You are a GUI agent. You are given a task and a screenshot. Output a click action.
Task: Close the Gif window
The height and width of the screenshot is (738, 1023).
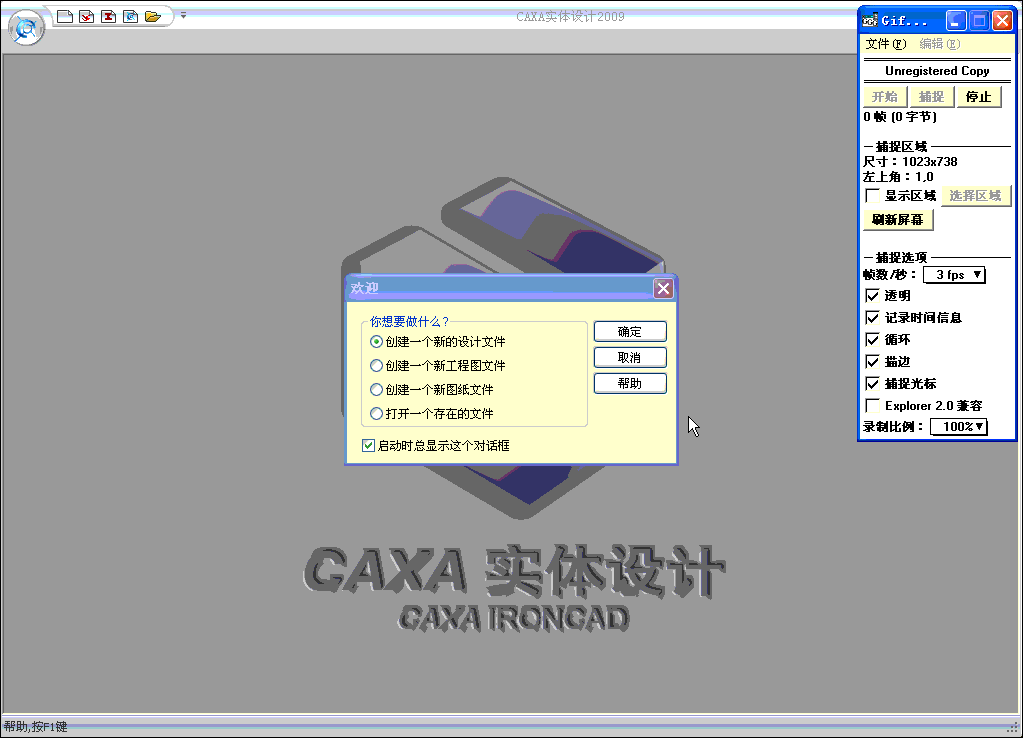pyautogui.click(x=1003, y=21)
